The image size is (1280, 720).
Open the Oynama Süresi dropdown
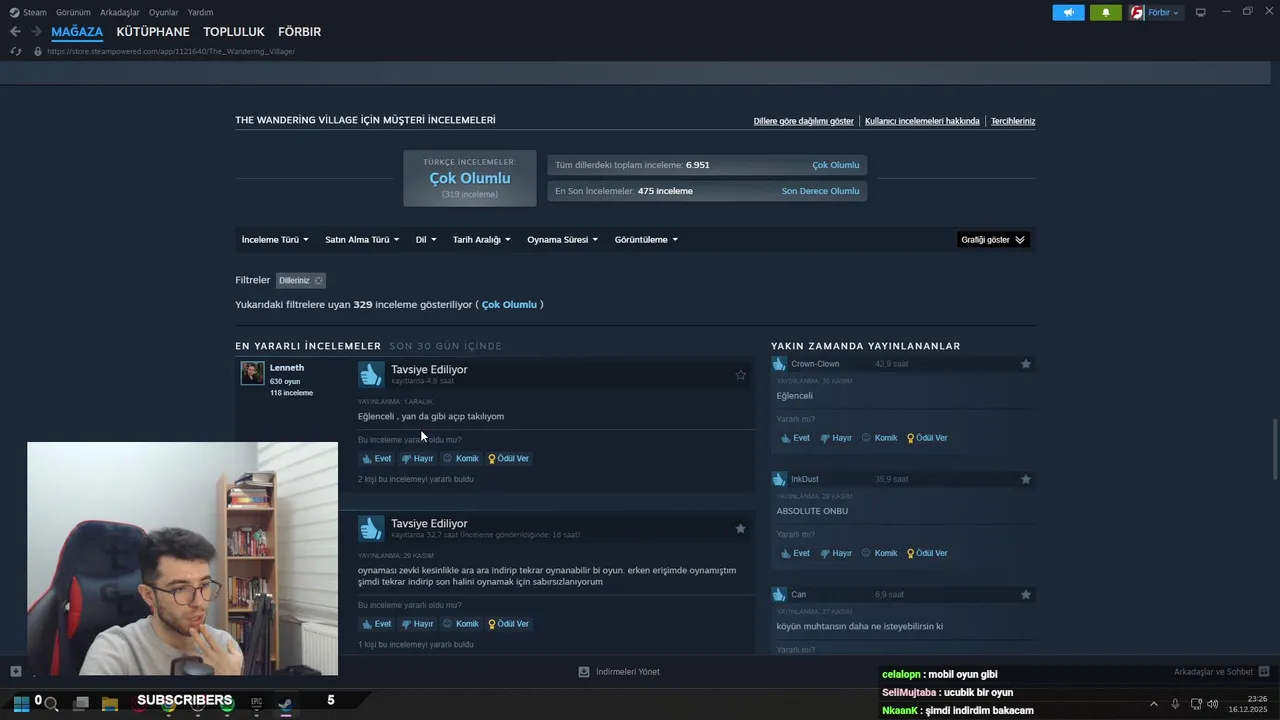coord(562,240)
